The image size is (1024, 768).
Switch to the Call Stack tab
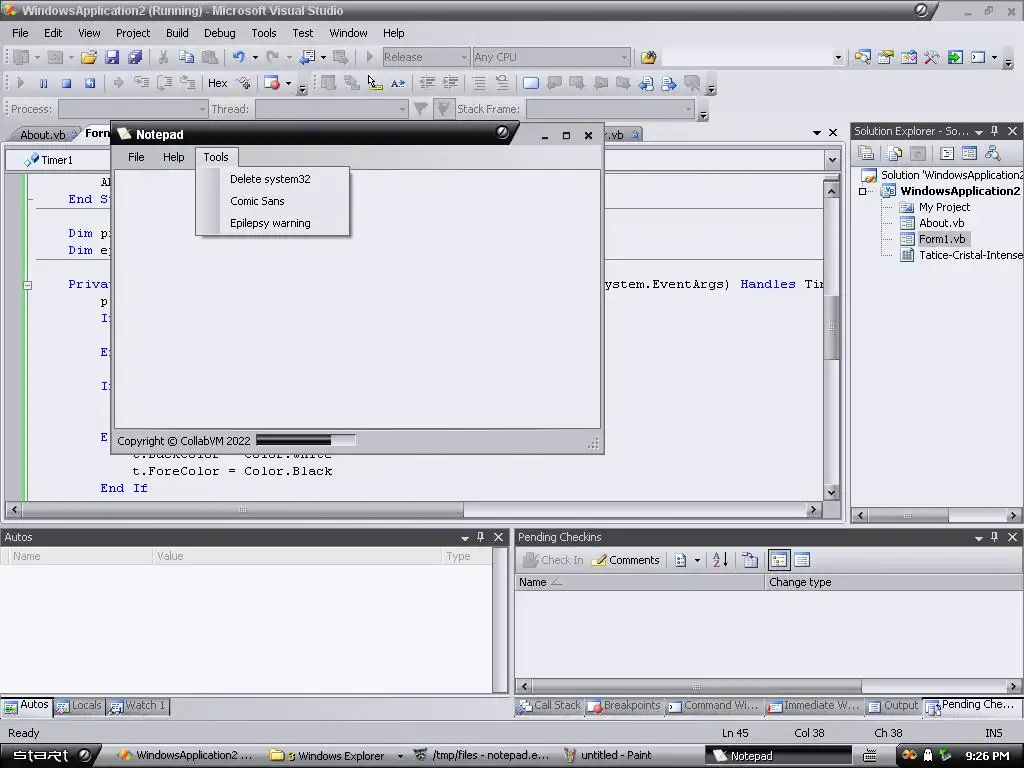click(550, 706)
